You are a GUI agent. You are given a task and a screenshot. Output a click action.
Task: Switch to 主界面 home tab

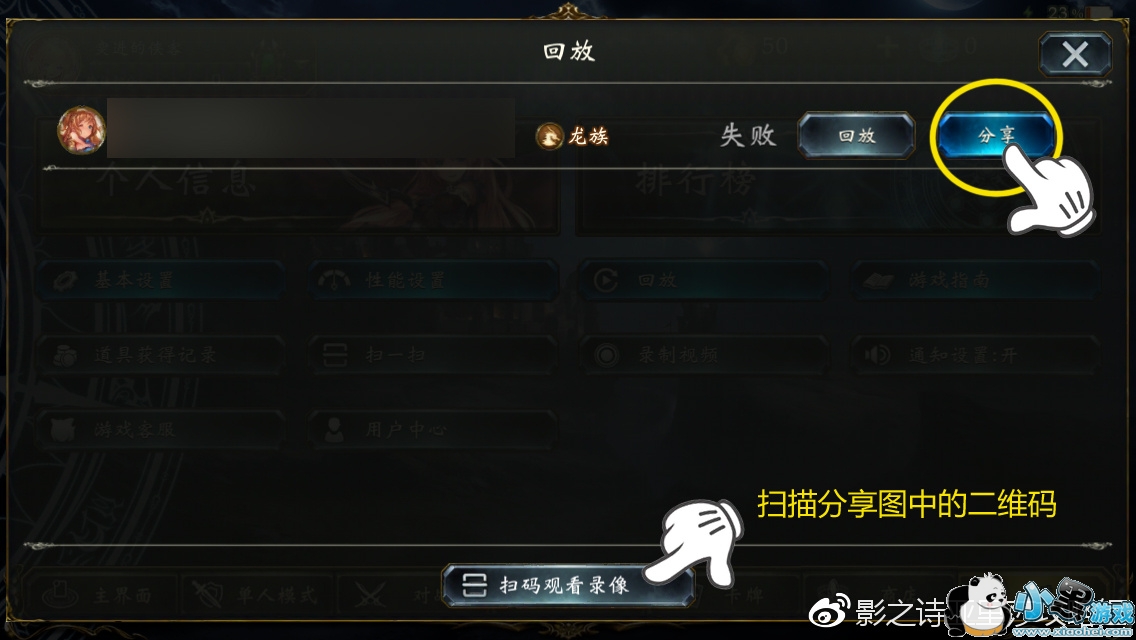100,596
